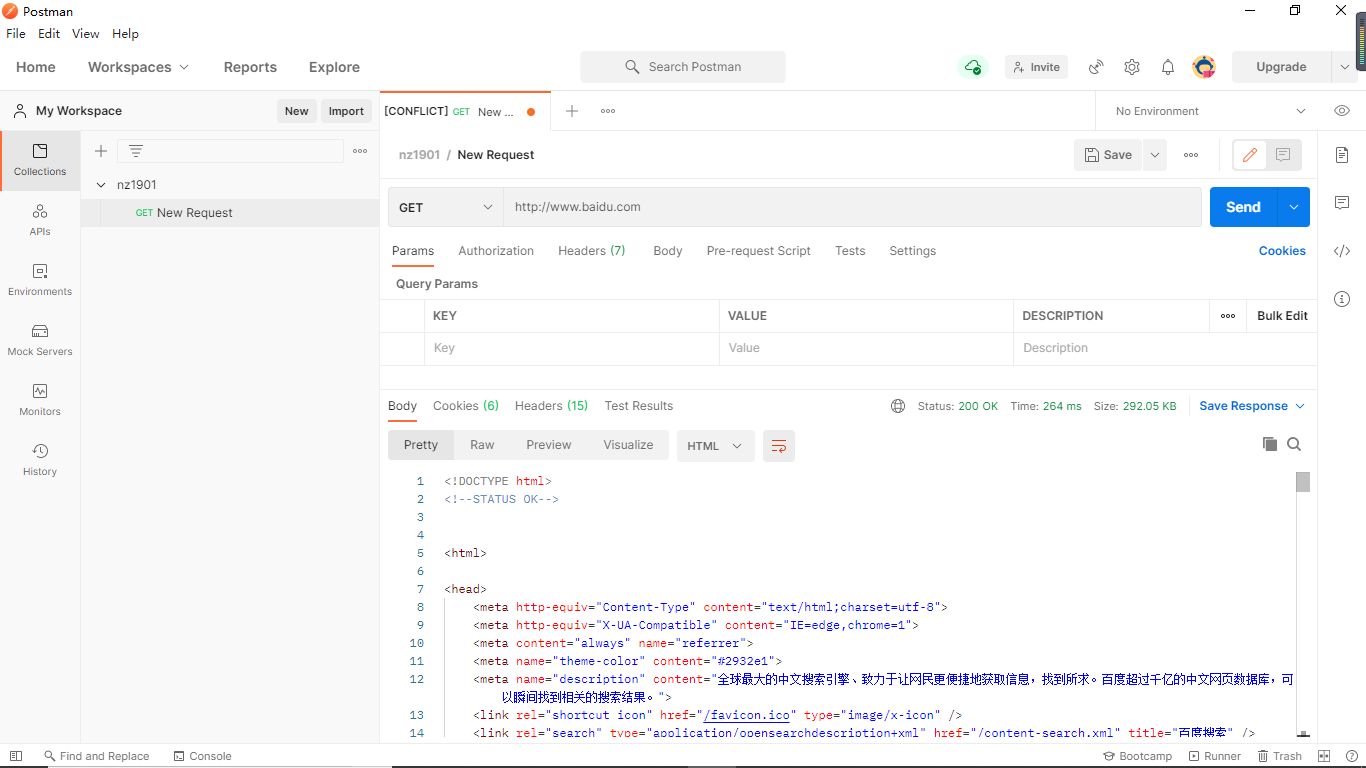The height and width of the screenshot is (768, 1366).
Task: Expand the Workspaces dropdown
Action: coord(138,67)
